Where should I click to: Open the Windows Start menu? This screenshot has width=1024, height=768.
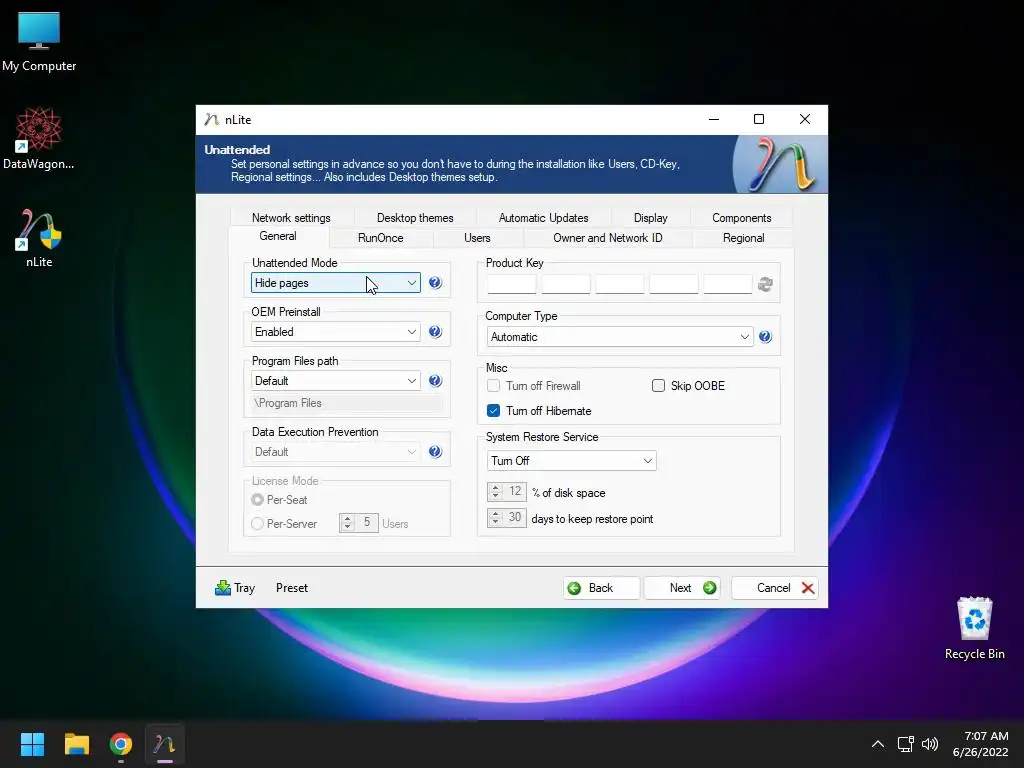32,744
